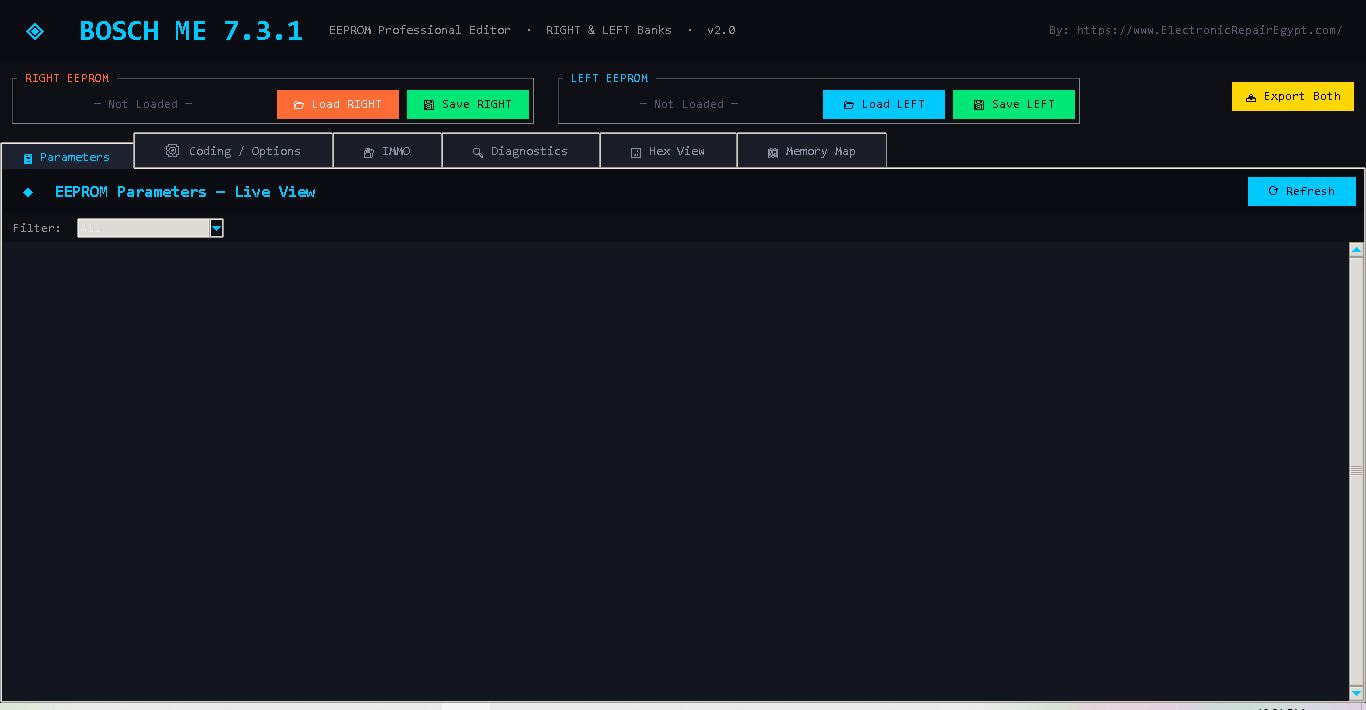Expand the Filter dropdown arrow

tap(216, 228)
